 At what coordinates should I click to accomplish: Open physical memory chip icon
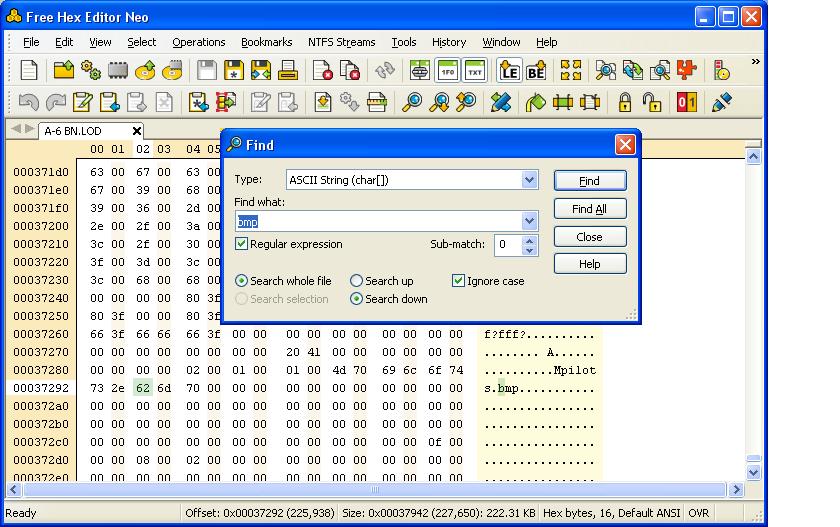[118, 70]
